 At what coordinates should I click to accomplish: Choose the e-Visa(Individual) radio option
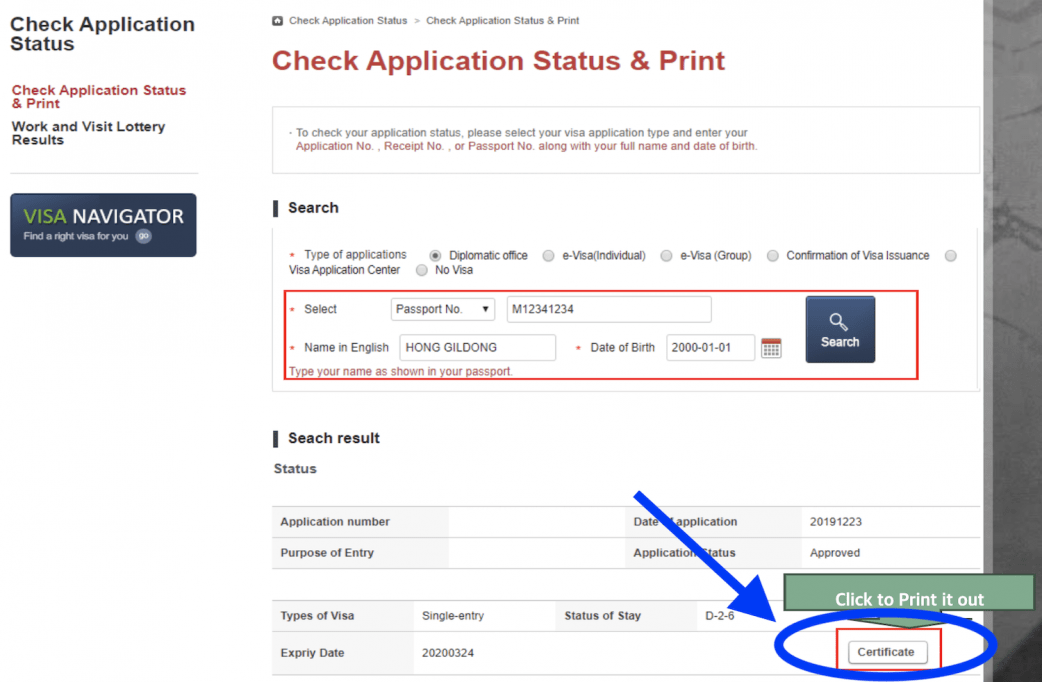[548, 256]
